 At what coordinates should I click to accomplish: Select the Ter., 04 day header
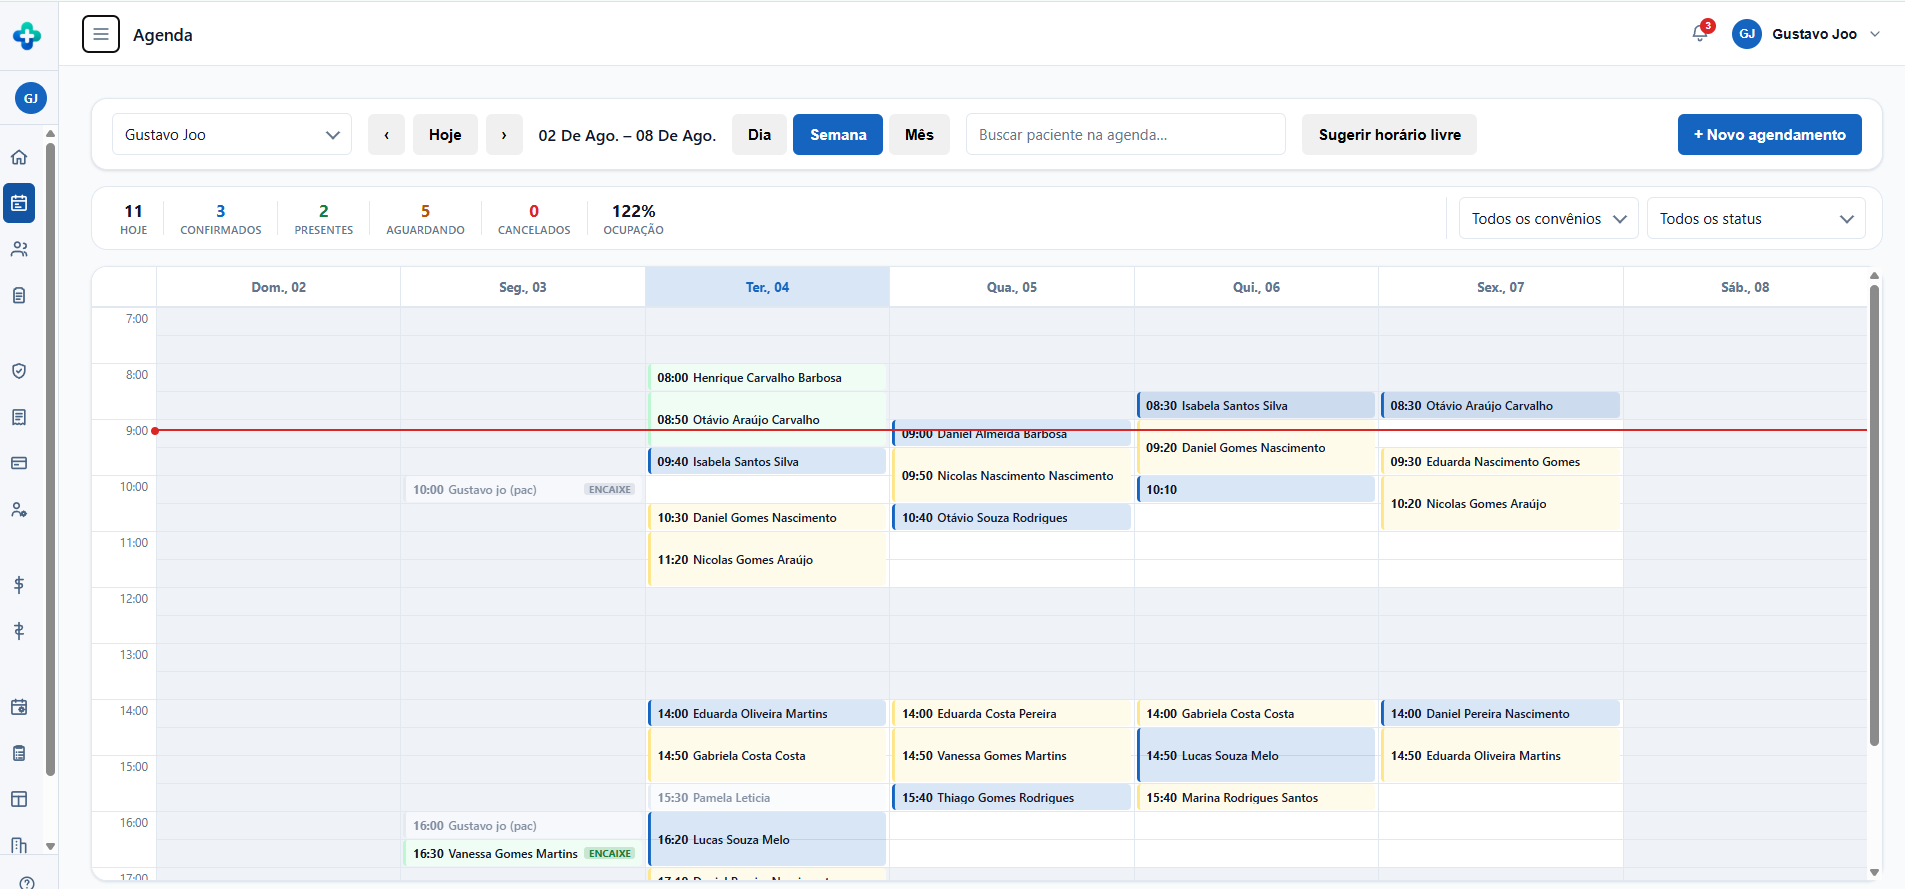point(767,287)
